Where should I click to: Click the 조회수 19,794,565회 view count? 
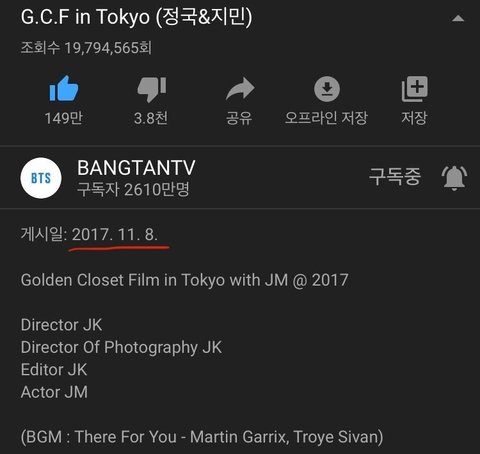pyautogui.click(x=86, y=48)
